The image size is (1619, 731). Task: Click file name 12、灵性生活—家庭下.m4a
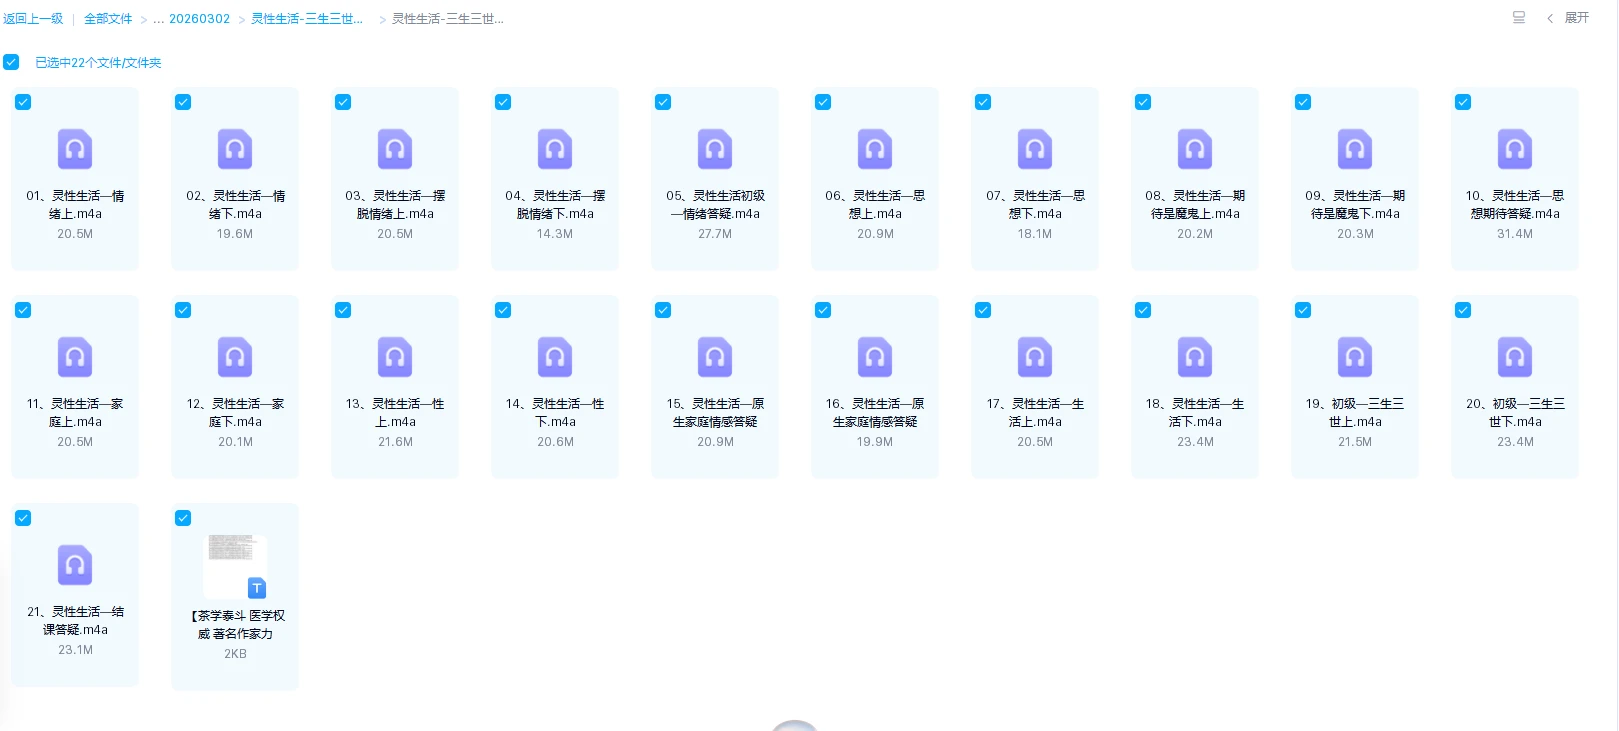[235, 413]
